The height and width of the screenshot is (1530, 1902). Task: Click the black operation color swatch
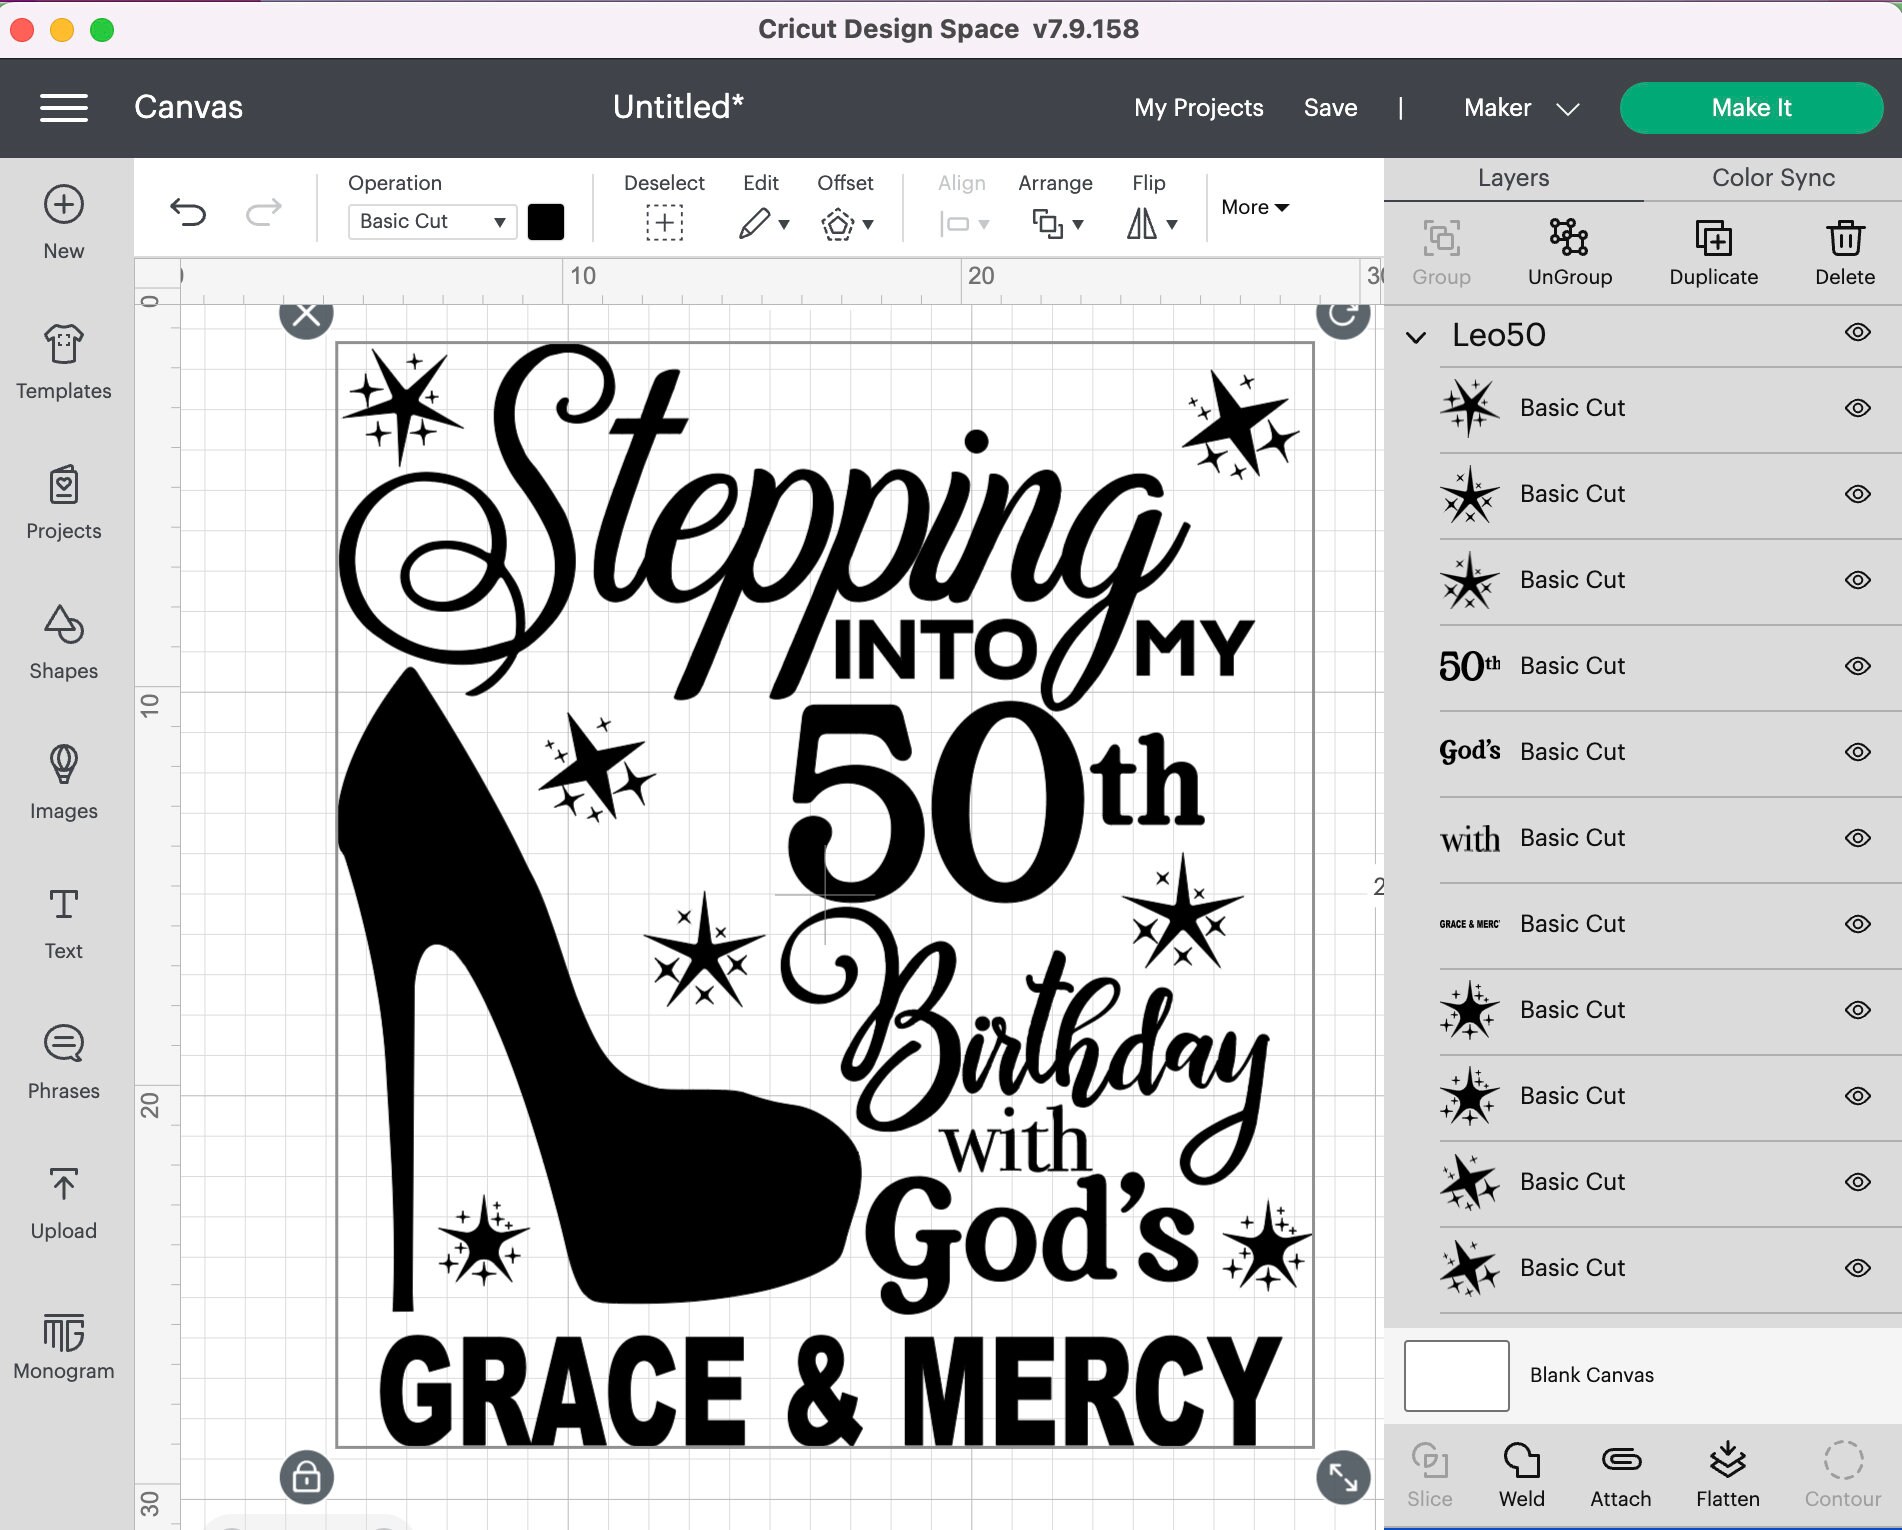[546, 221]
